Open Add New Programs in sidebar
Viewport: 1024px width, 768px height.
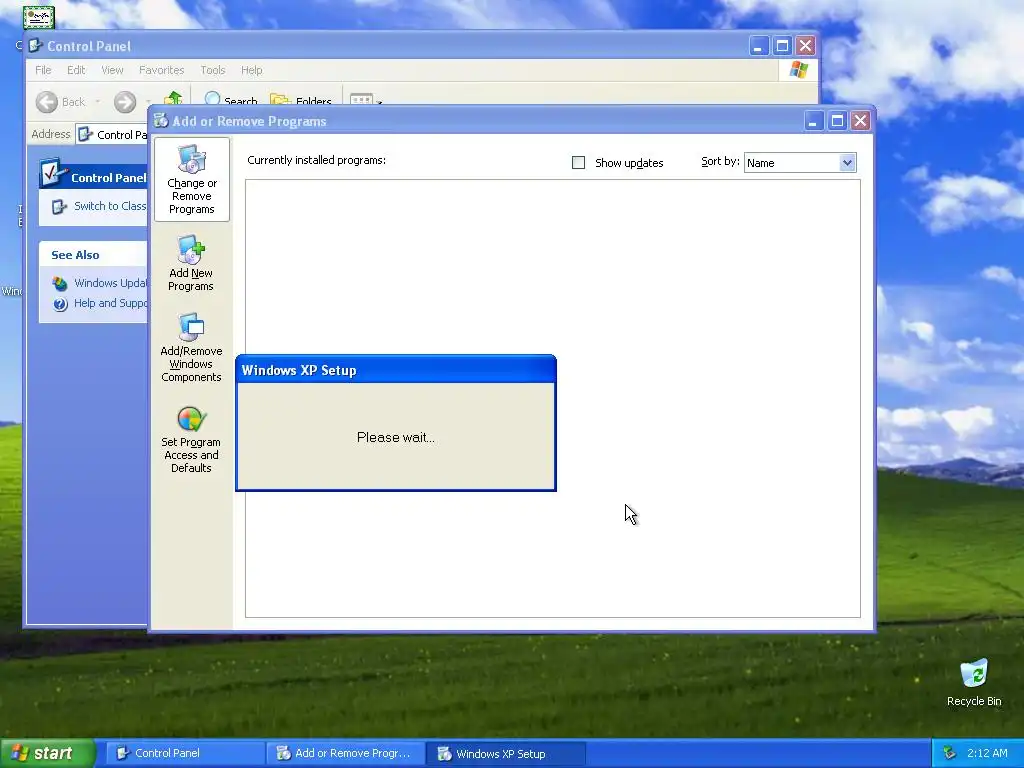pyautogui.click(x=191, y=263)
